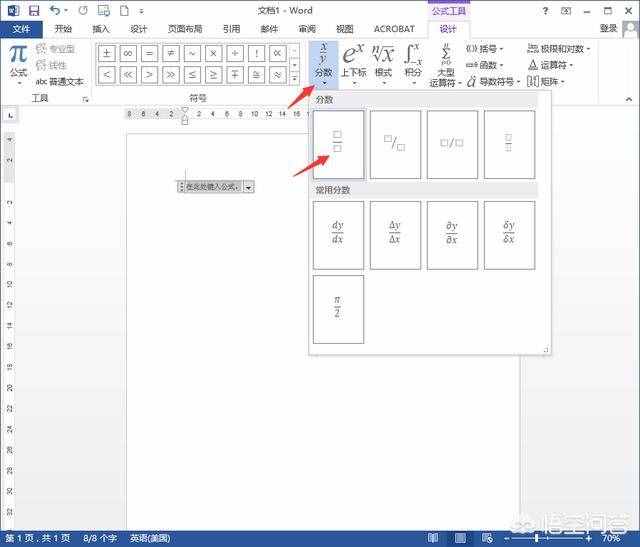Switch to the 引用 References tab

click(231, 29)
